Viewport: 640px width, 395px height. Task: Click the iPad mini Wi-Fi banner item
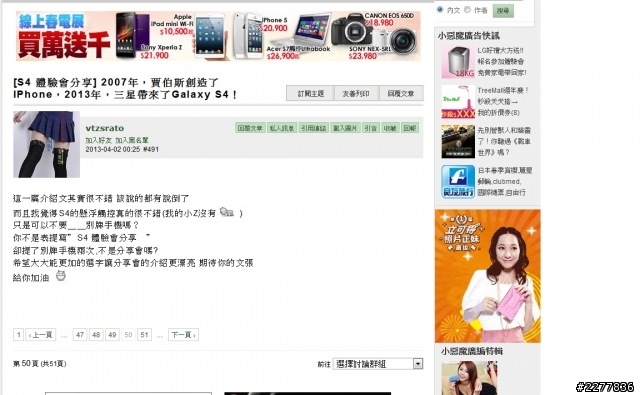[209, 37]
